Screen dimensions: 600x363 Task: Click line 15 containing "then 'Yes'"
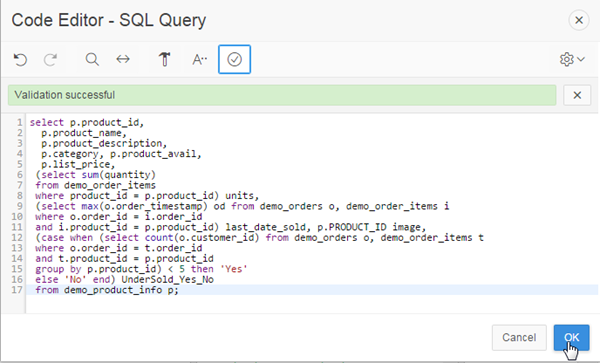(142, 269)
